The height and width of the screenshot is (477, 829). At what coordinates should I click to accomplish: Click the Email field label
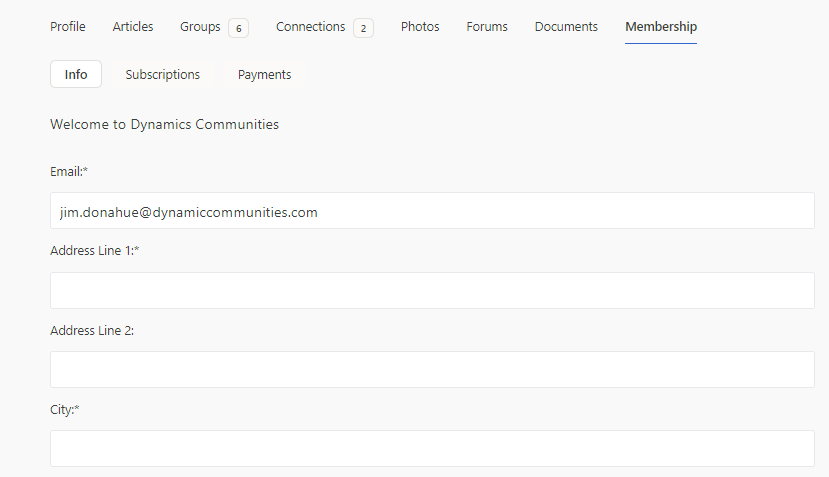point(69,171)
